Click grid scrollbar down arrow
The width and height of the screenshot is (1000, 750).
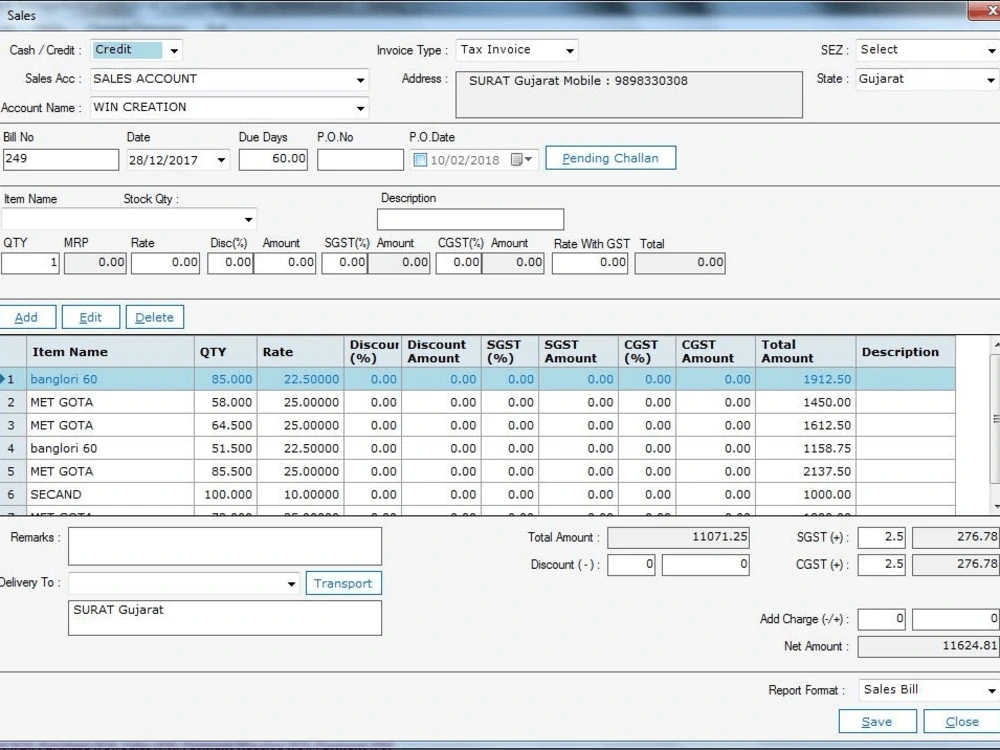(x=996, y=506)
